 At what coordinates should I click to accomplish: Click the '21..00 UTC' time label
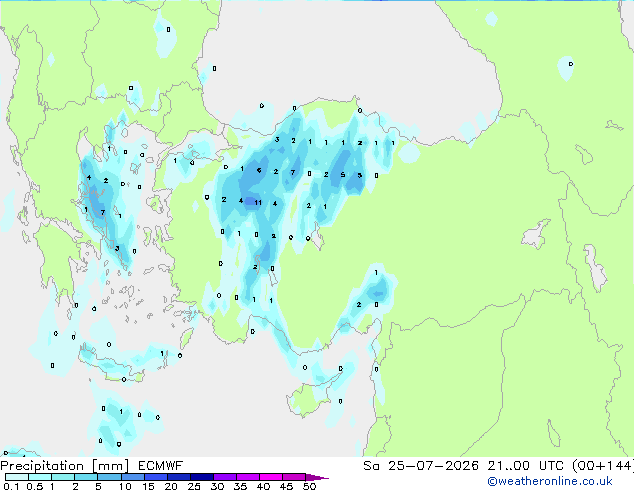tap(525, 466)
